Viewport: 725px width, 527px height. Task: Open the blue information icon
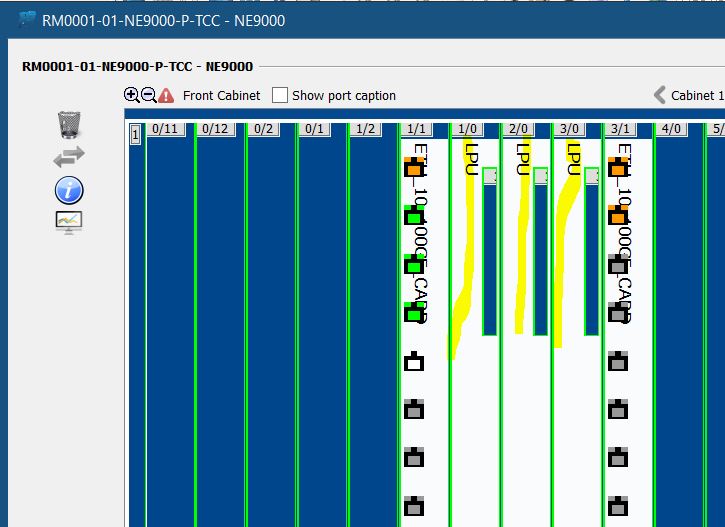[x=69, y=189]
